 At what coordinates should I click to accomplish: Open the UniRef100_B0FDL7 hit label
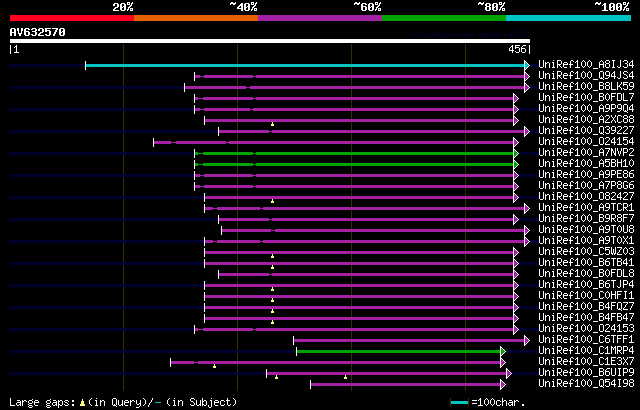tap(586, 98)
